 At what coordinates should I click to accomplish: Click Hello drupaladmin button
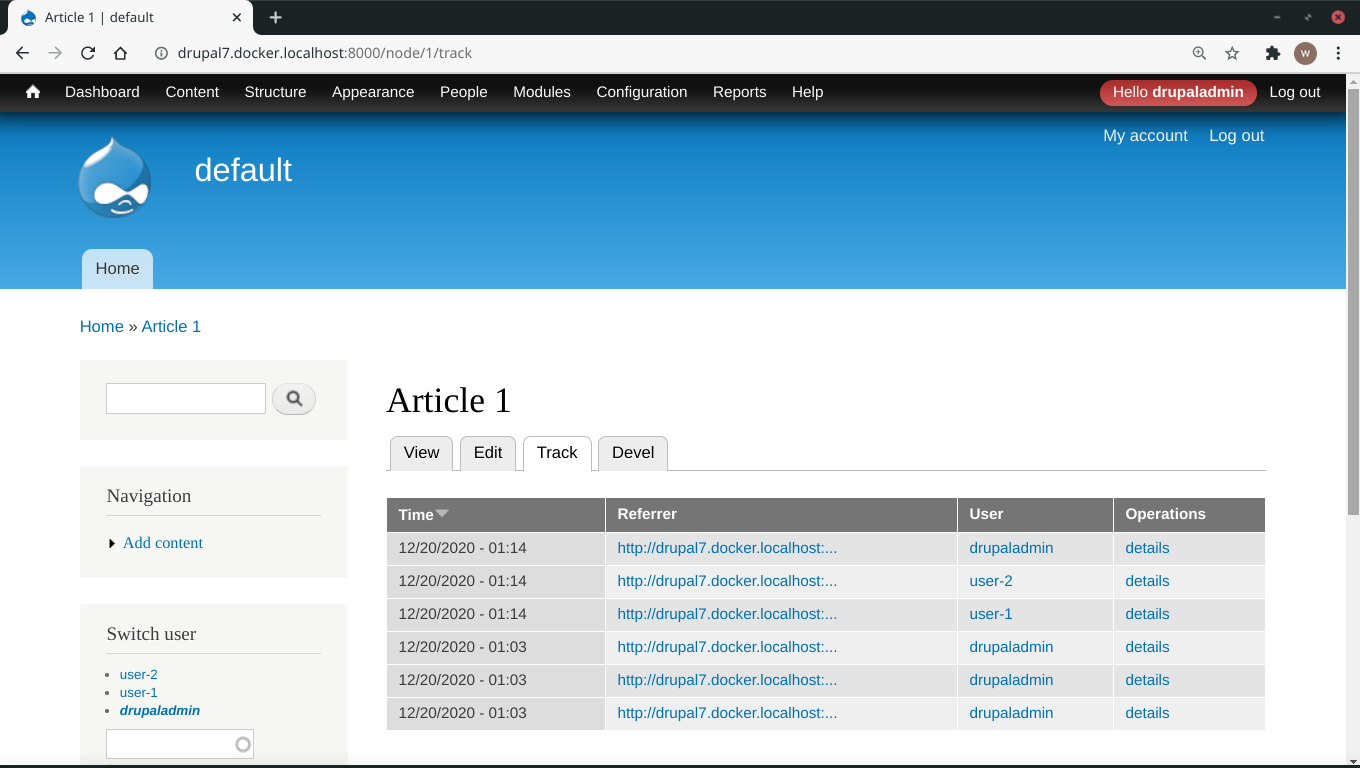click(1178, 92)
